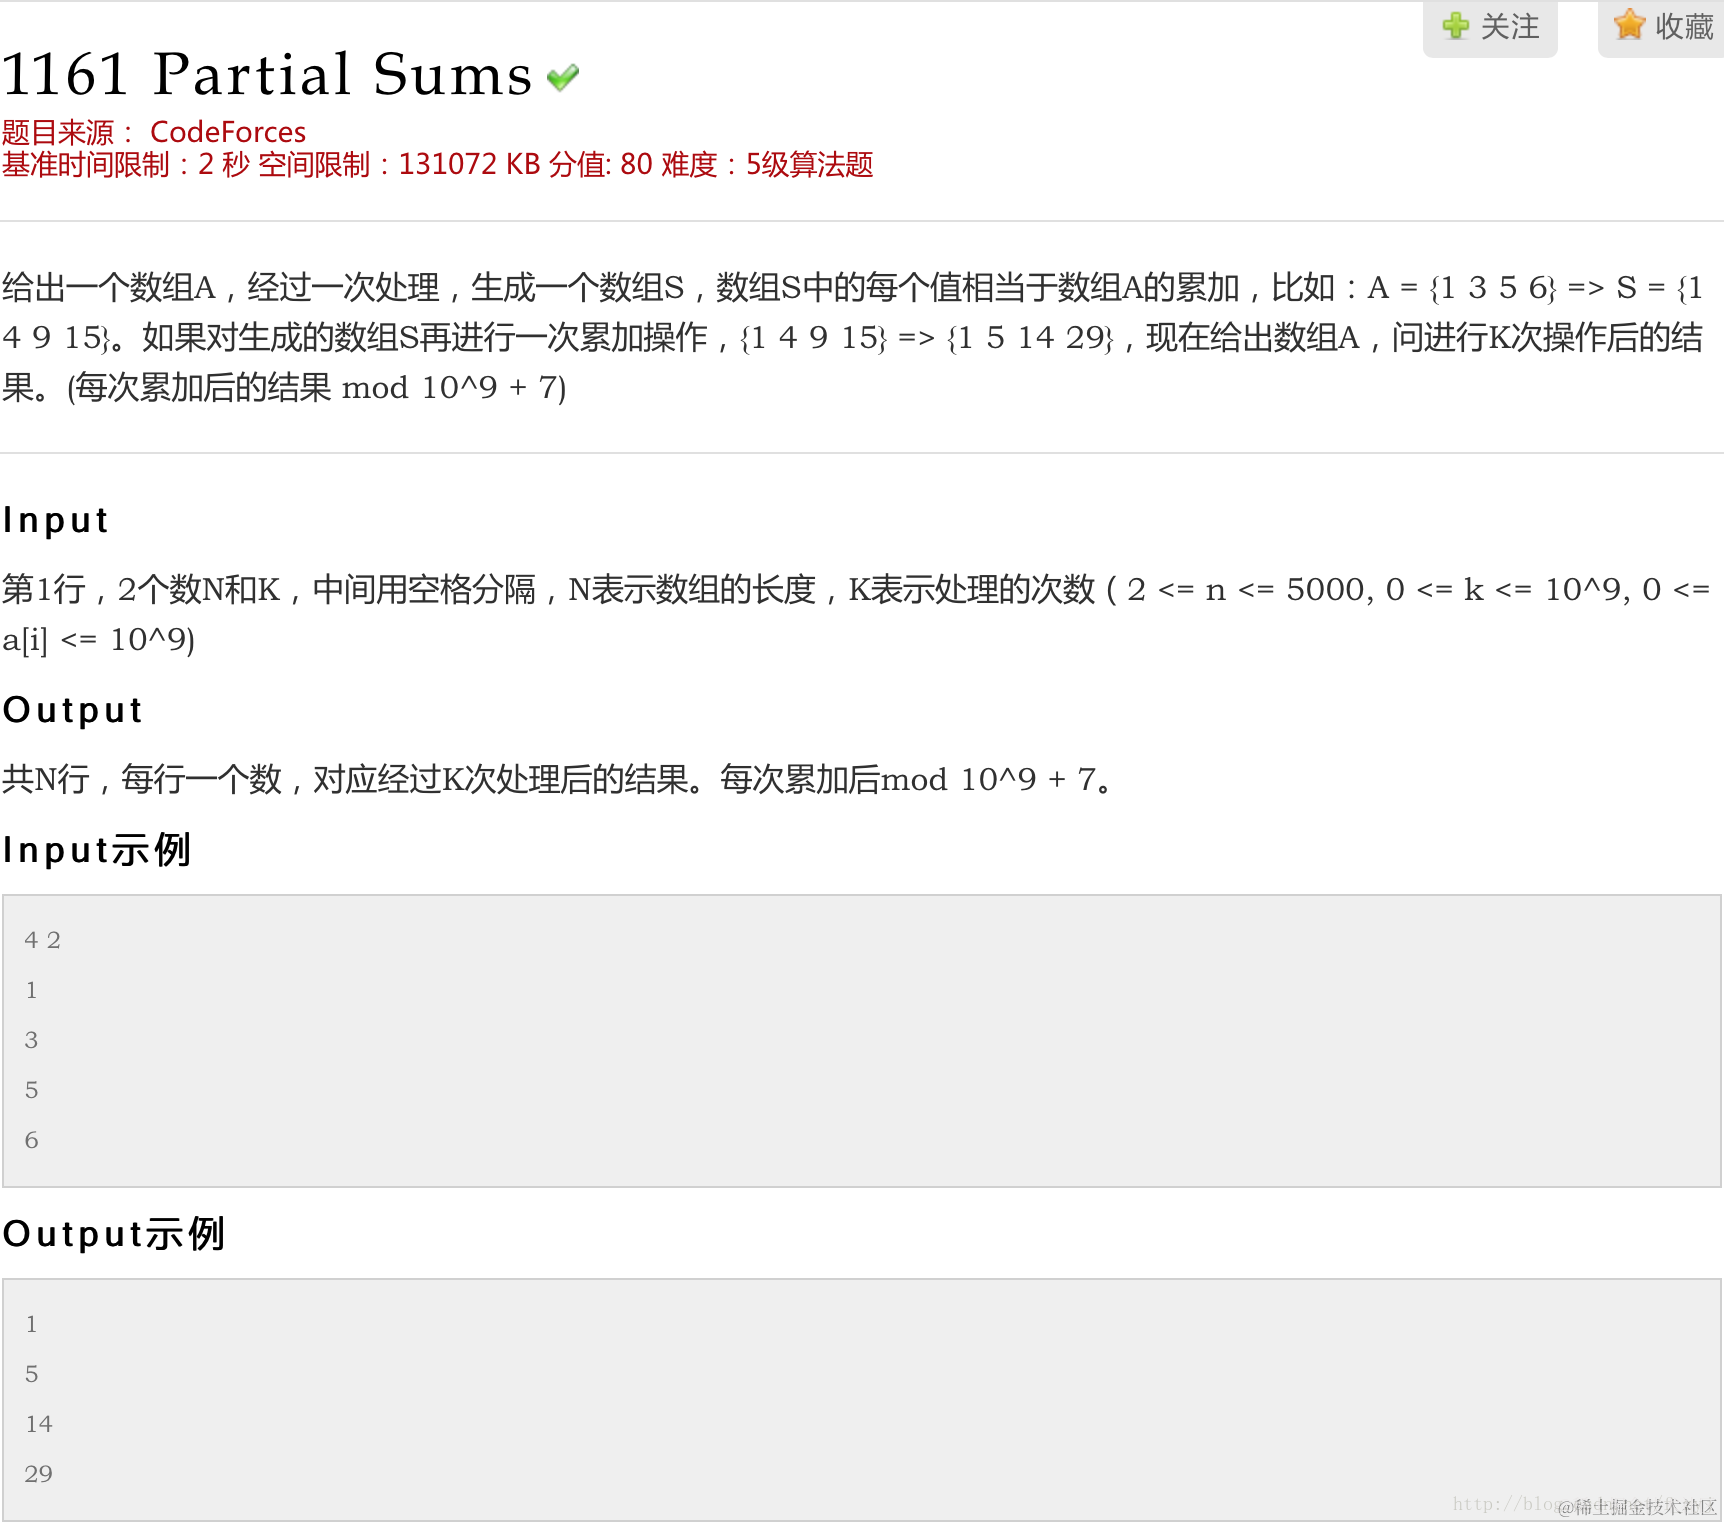Image resolution: width=1724 pixels, height=1524 pixels.
Task: Click the 'Input示例' heading
Action: click(x=97, y=850)
